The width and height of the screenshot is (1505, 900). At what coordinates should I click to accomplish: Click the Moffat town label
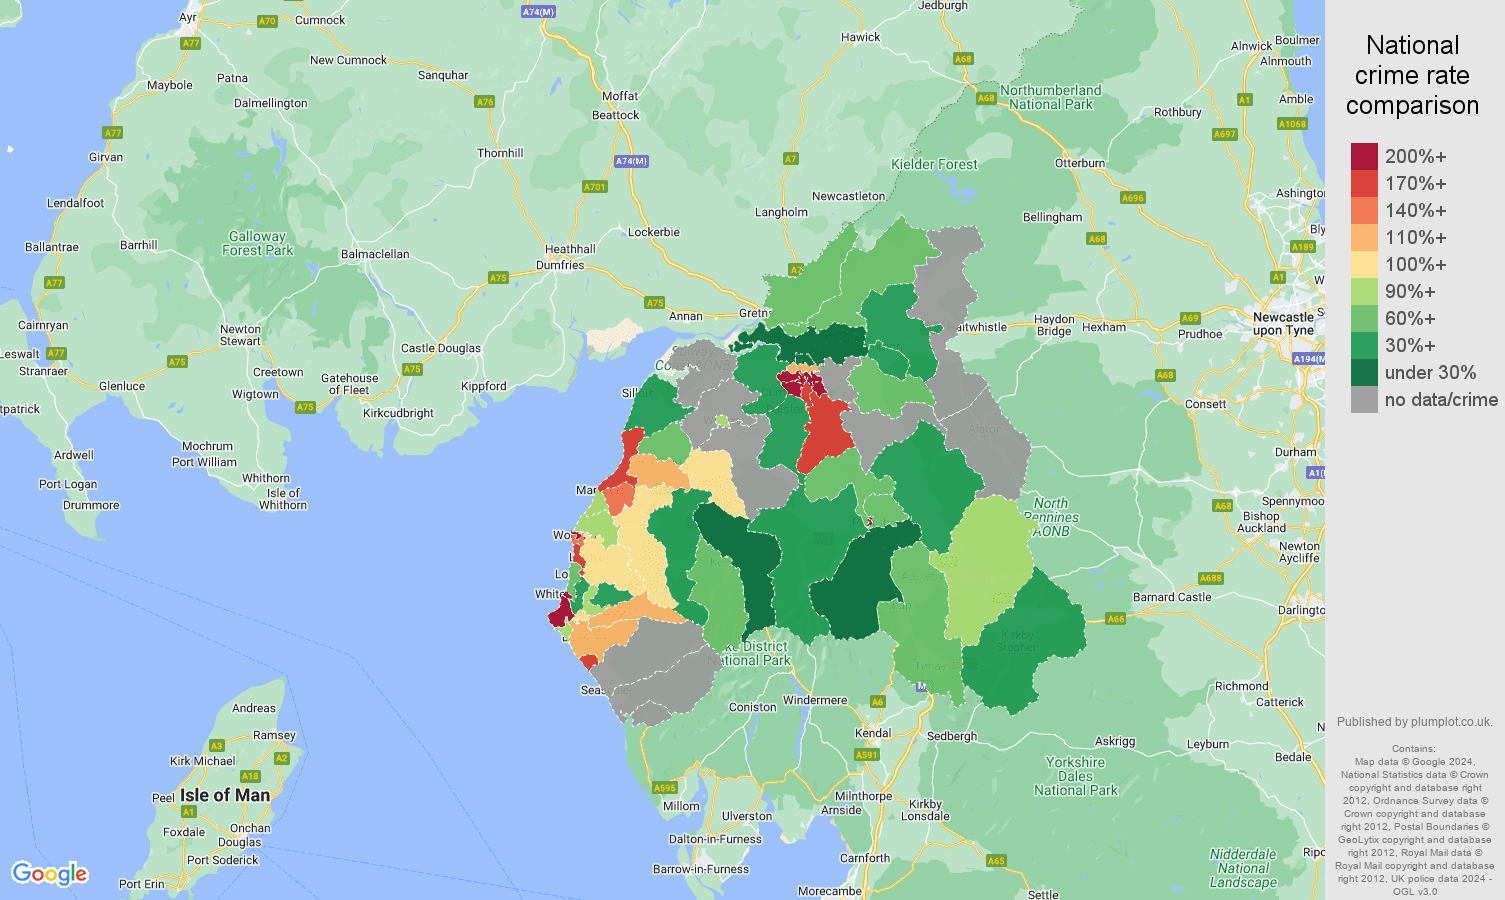[620, 96]
